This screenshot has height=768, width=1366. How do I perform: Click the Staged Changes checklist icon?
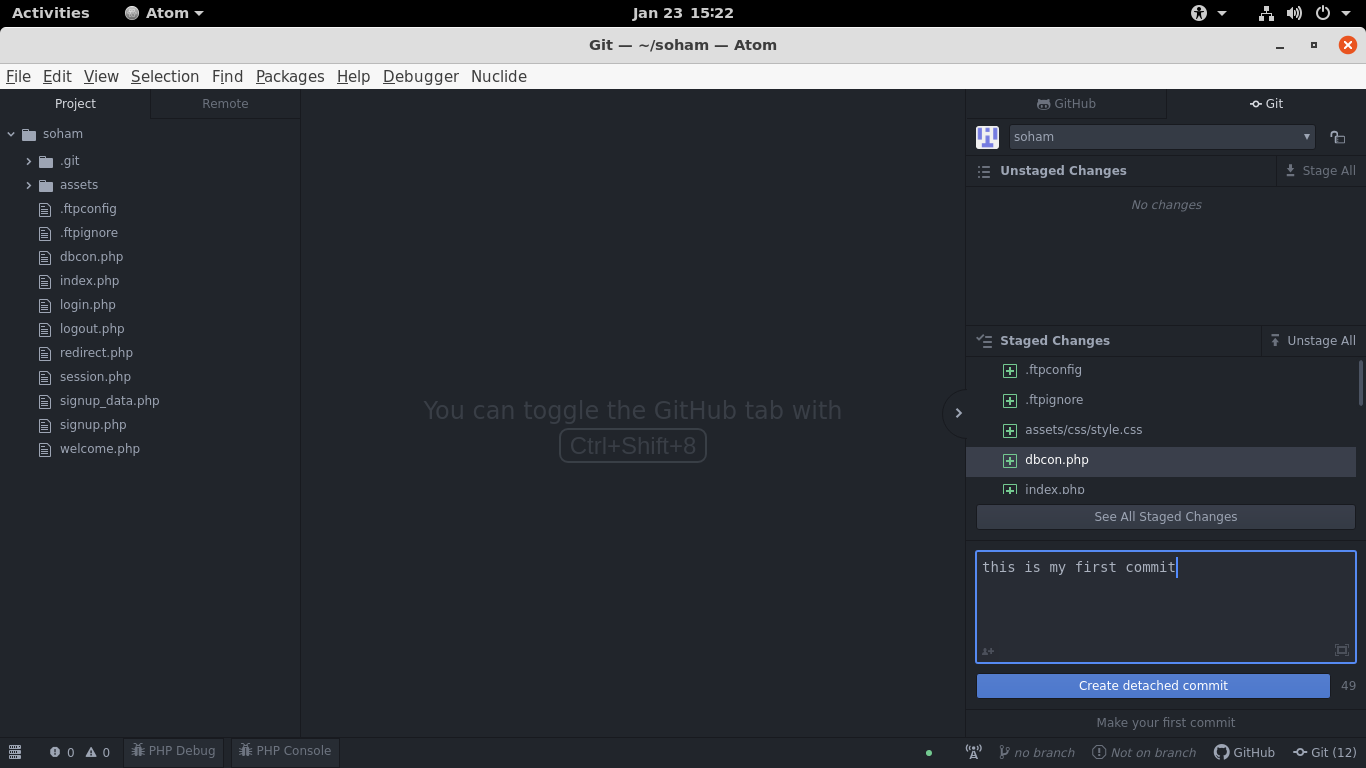click(x=984, y=341)
